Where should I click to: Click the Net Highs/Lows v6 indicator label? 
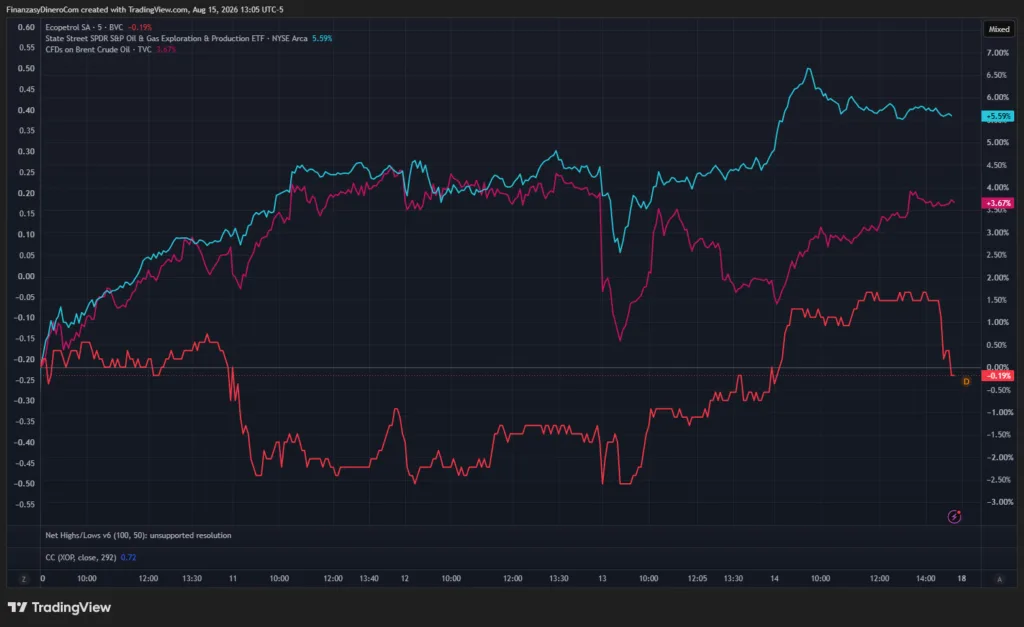(x=138, y=536)
